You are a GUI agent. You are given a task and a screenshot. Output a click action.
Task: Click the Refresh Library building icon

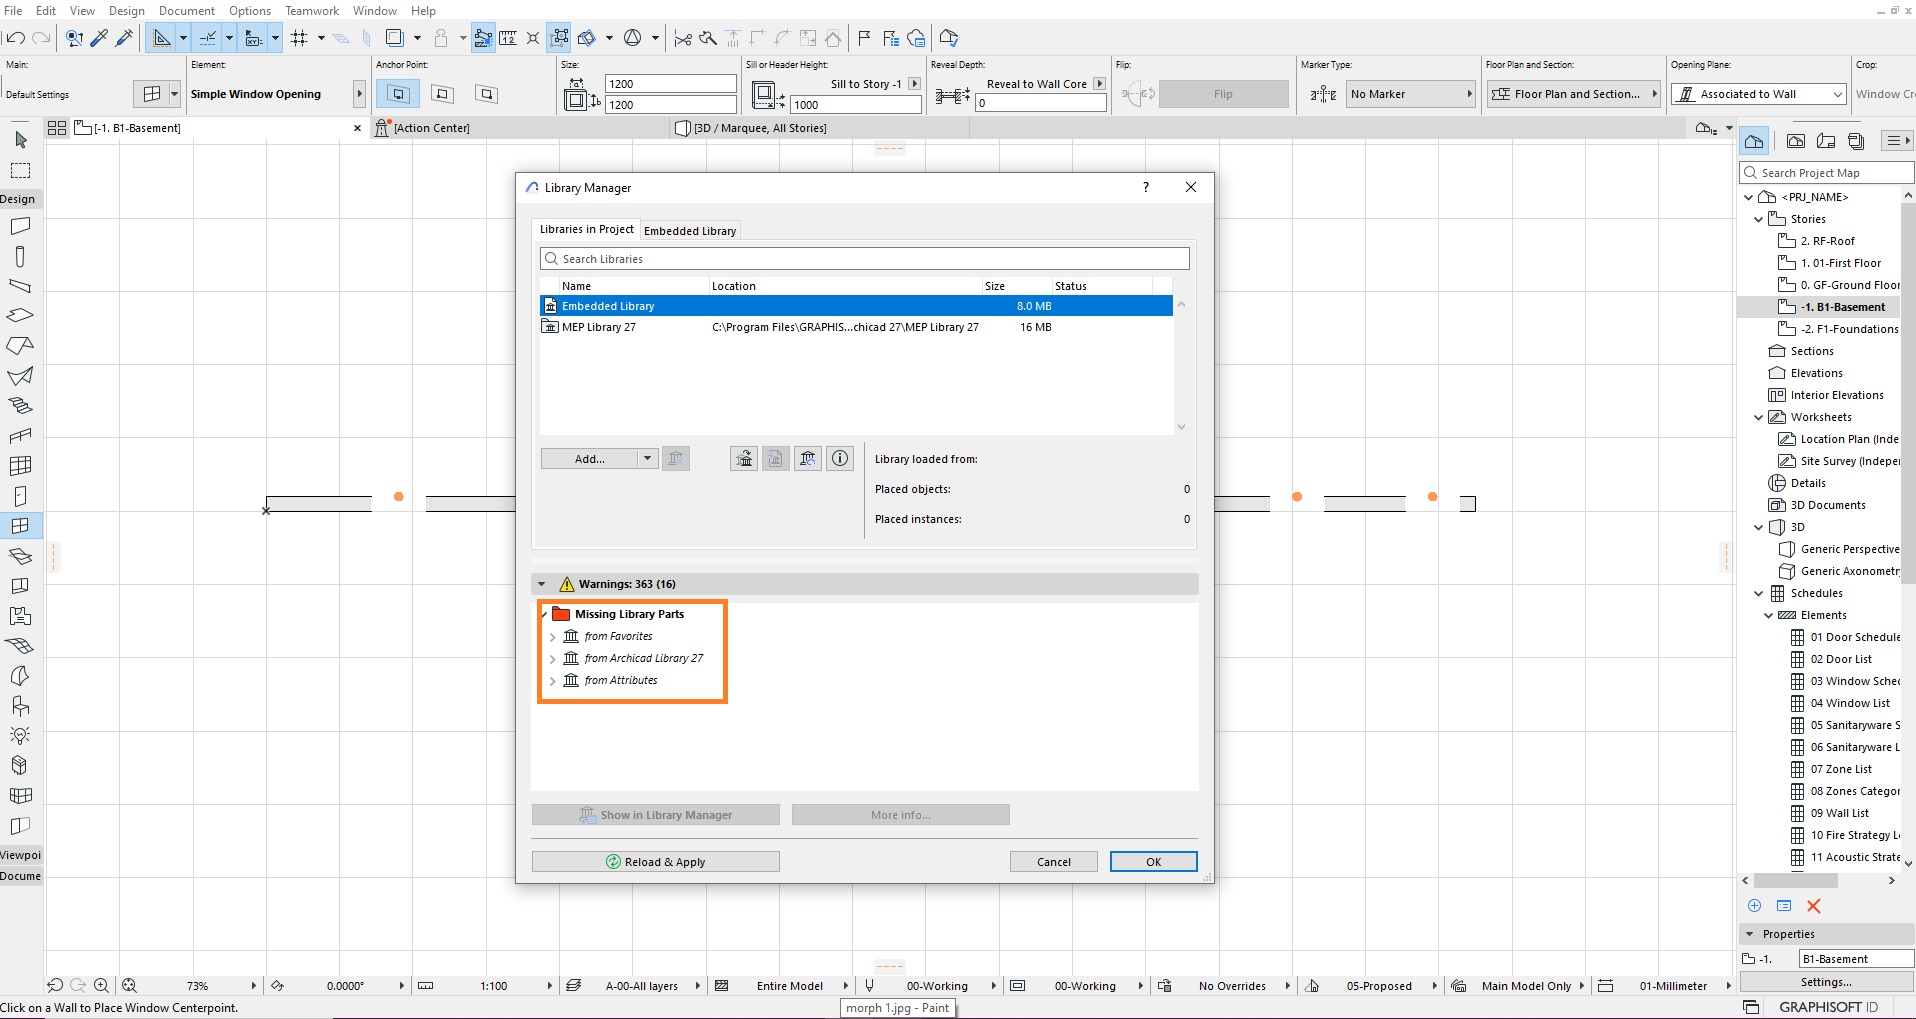[x=744, y=459]
